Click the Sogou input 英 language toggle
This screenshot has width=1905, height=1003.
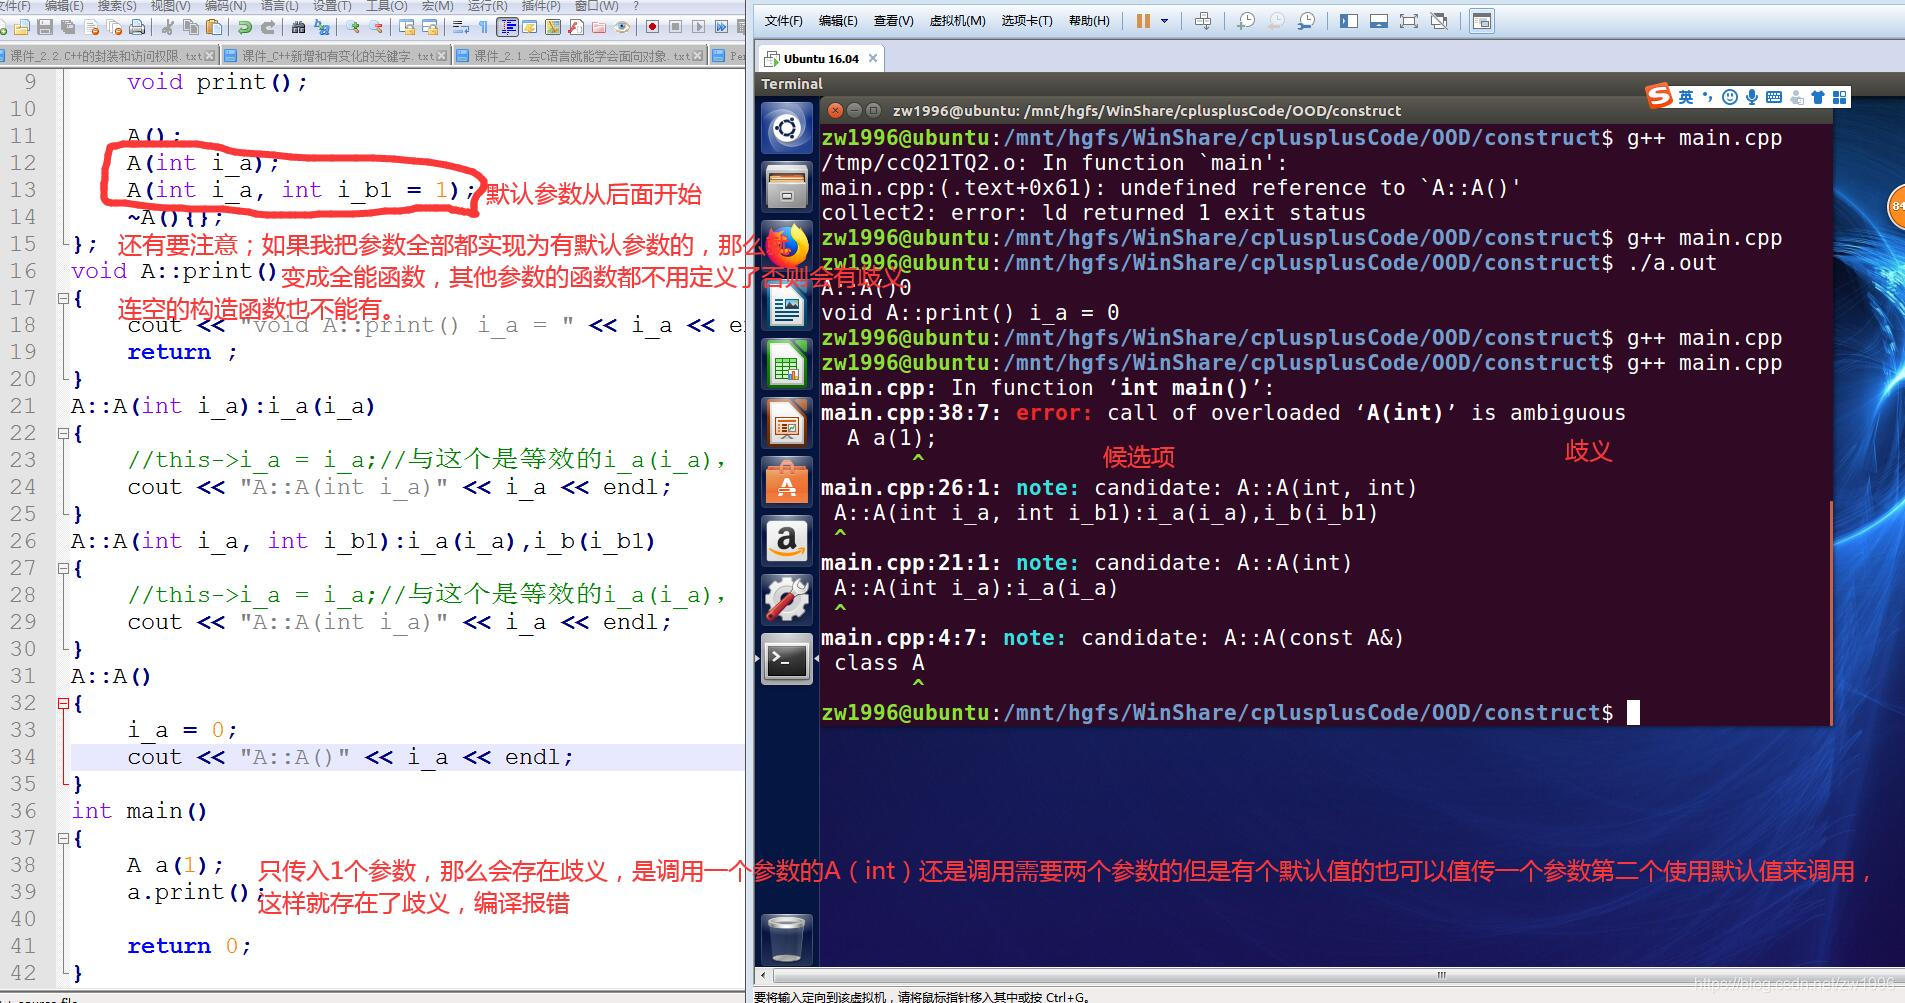tap(1686, 96)
